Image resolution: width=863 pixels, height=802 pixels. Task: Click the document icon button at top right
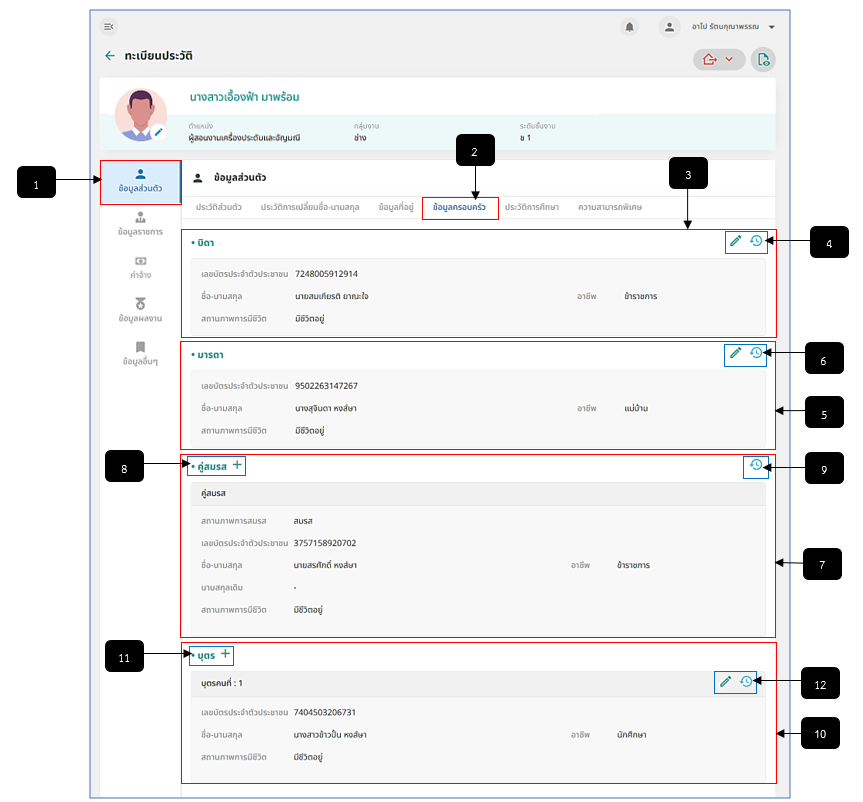(x=763, y=59)
